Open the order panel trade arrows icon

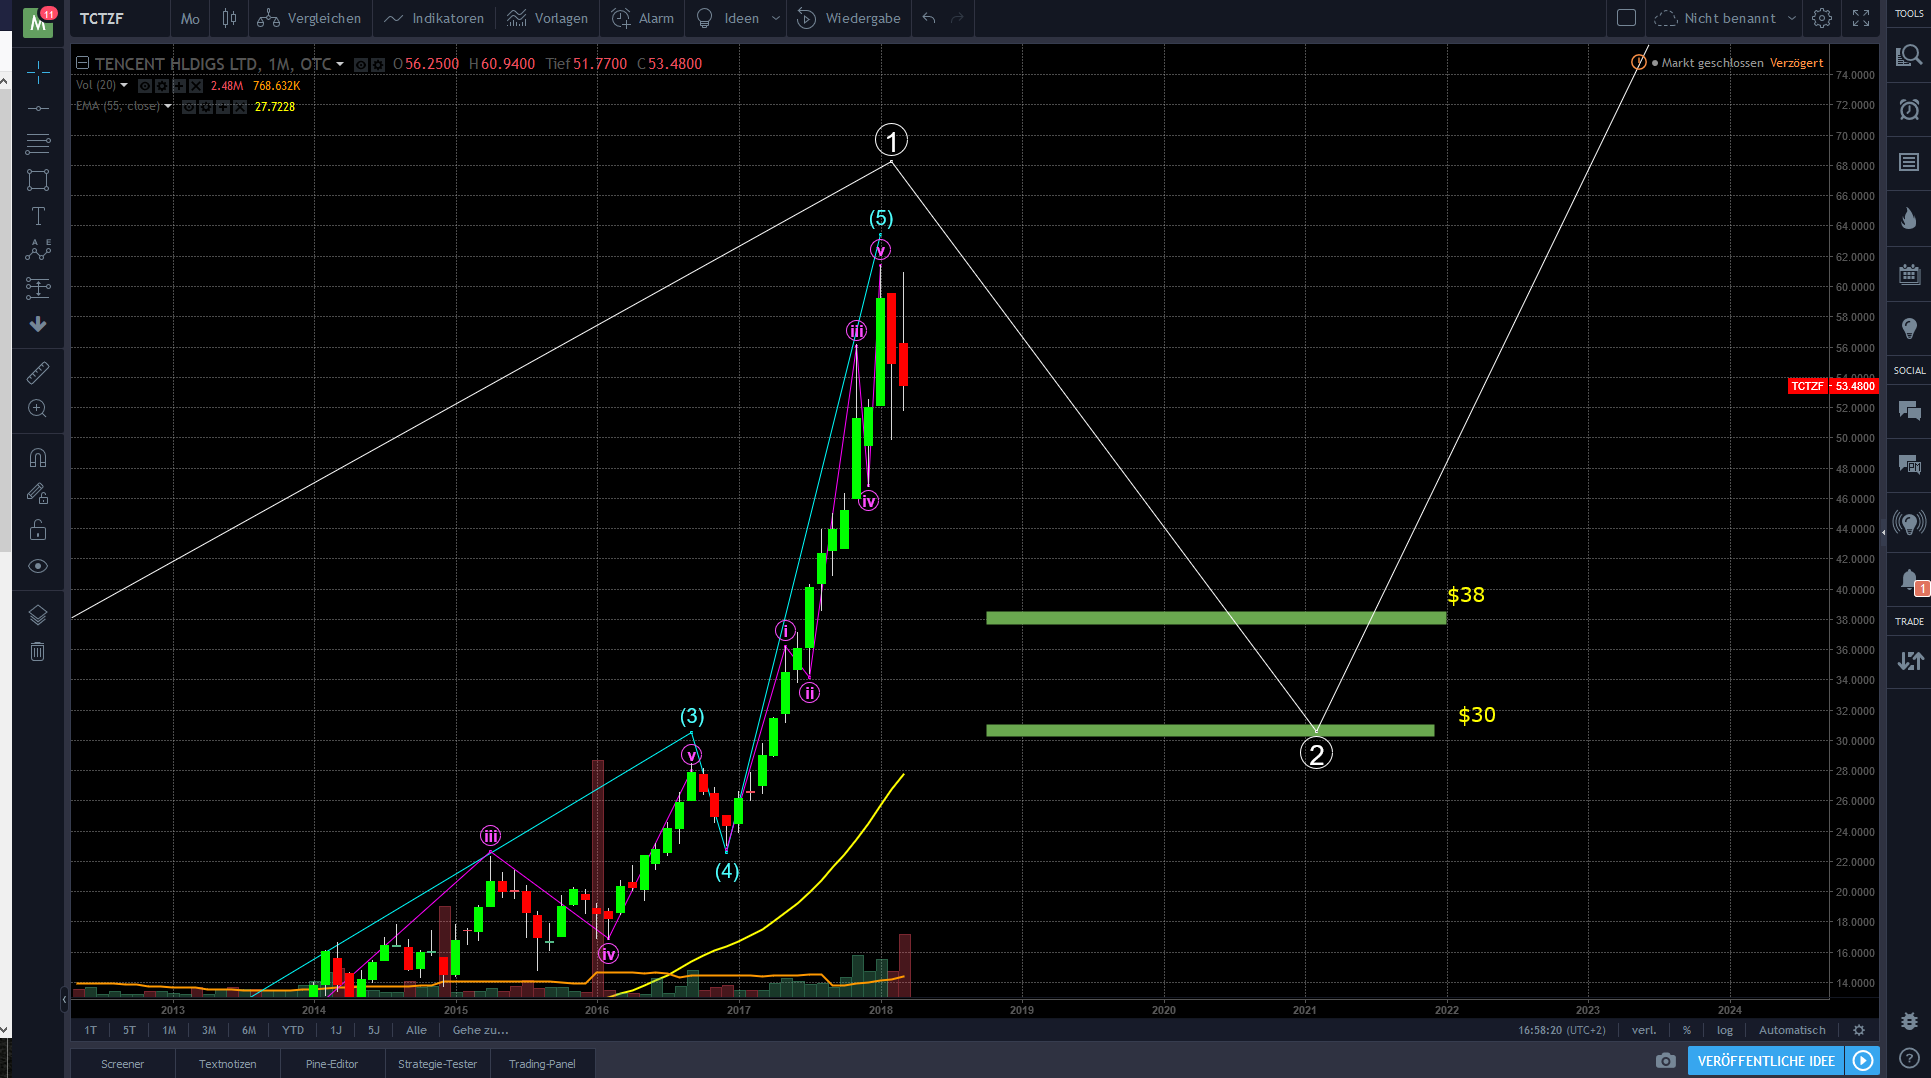pyautogui.click(x=1909, y=660)
